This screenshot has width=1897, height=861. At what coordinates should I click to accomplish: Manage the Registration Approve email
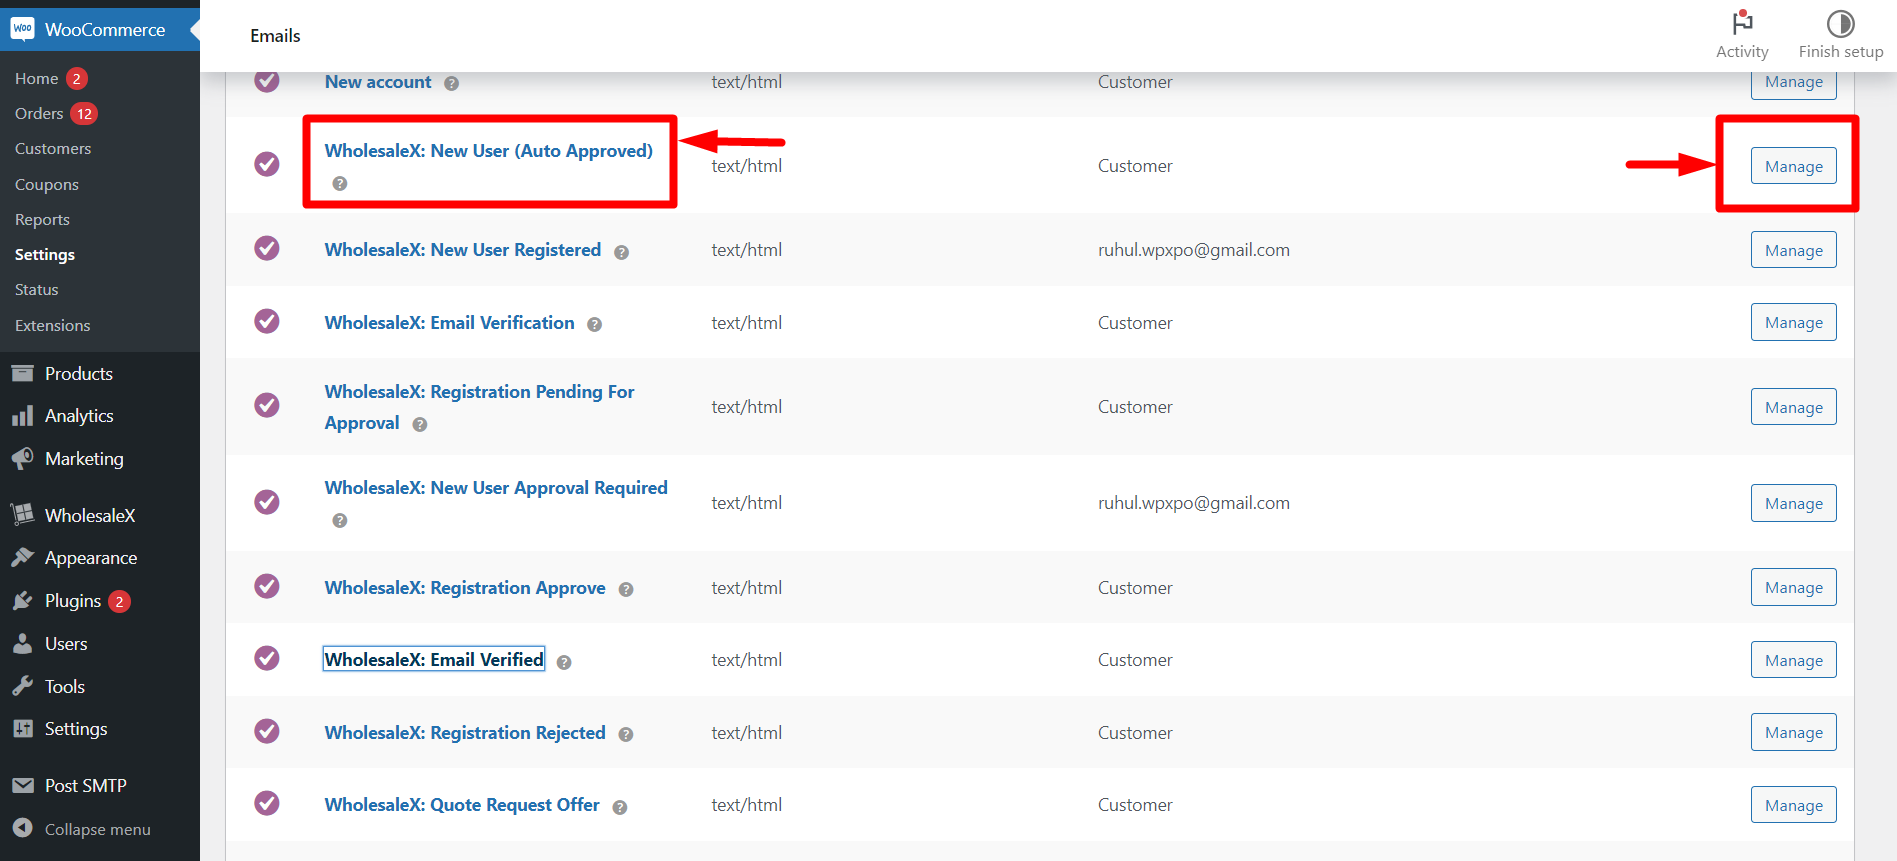click(1793, 587)
